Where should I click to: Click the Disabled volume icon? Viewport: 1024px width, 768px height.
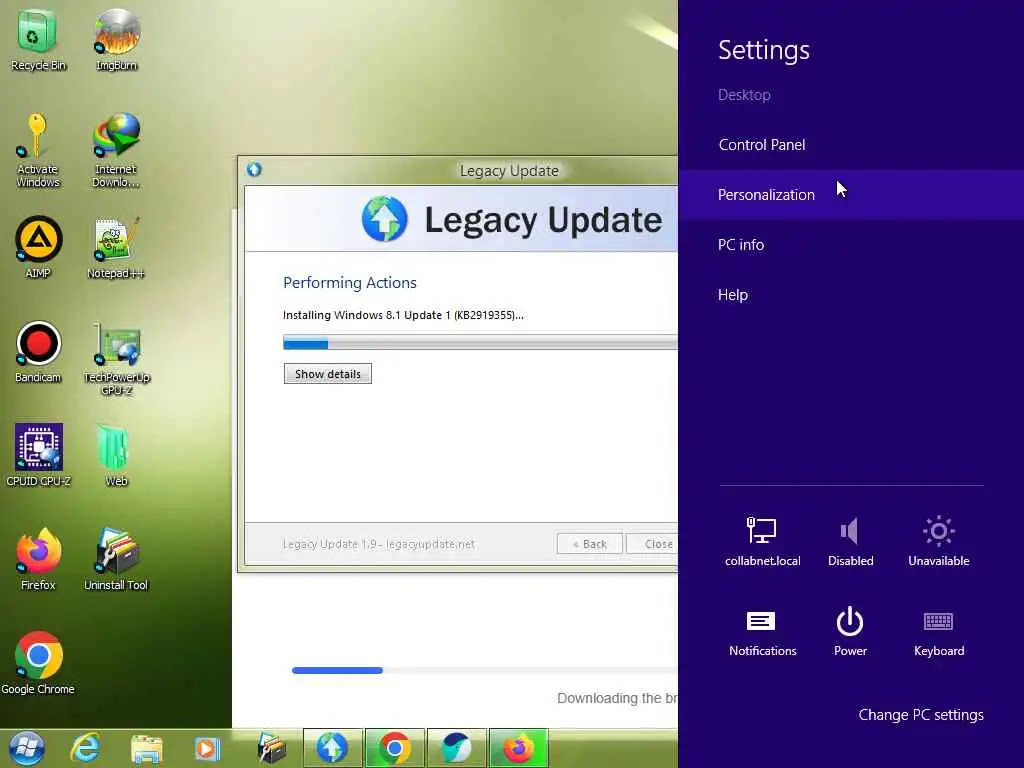[x=850, y=541]
